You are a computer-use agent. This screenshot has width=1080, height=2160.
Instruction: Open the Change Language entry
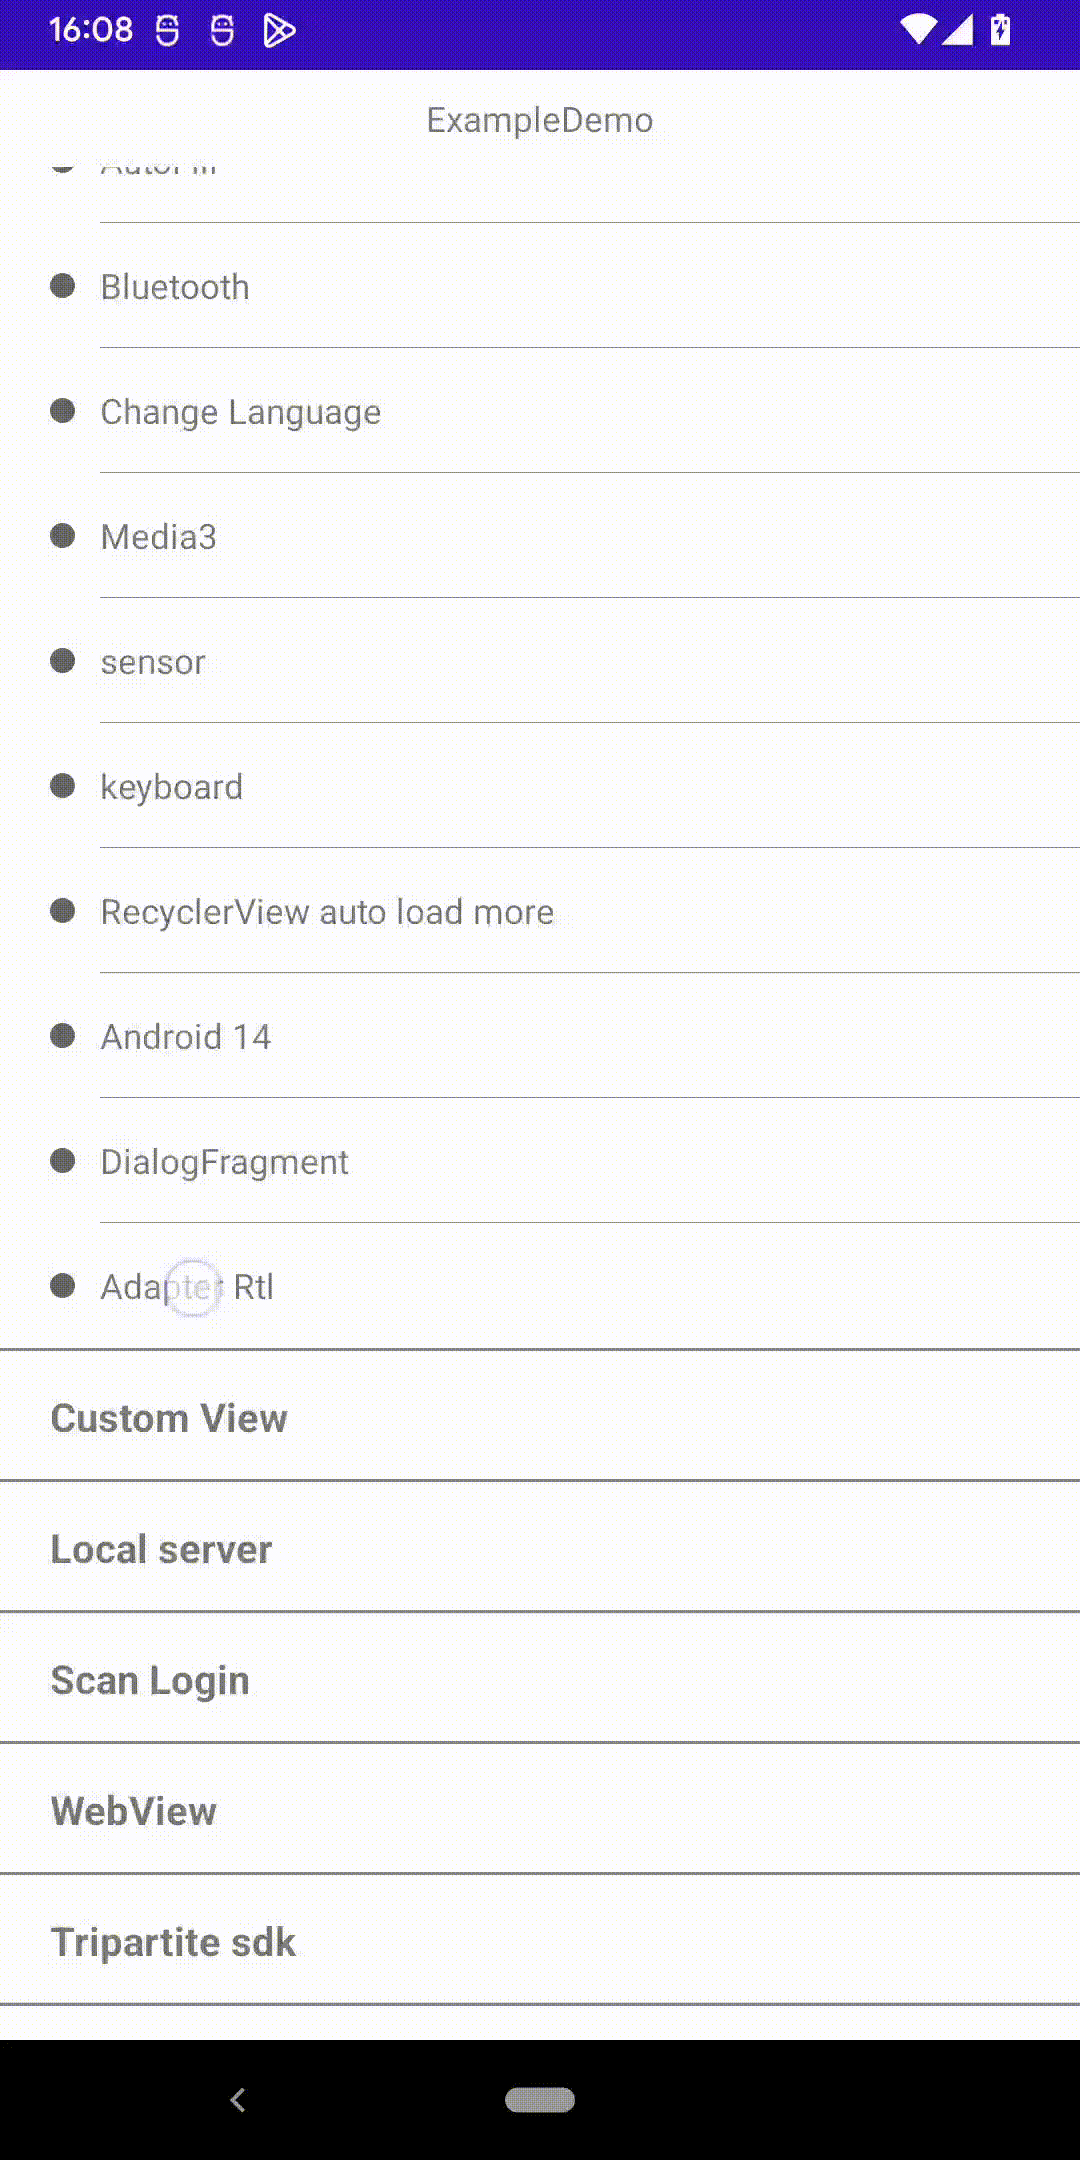[x=540, y=412]
